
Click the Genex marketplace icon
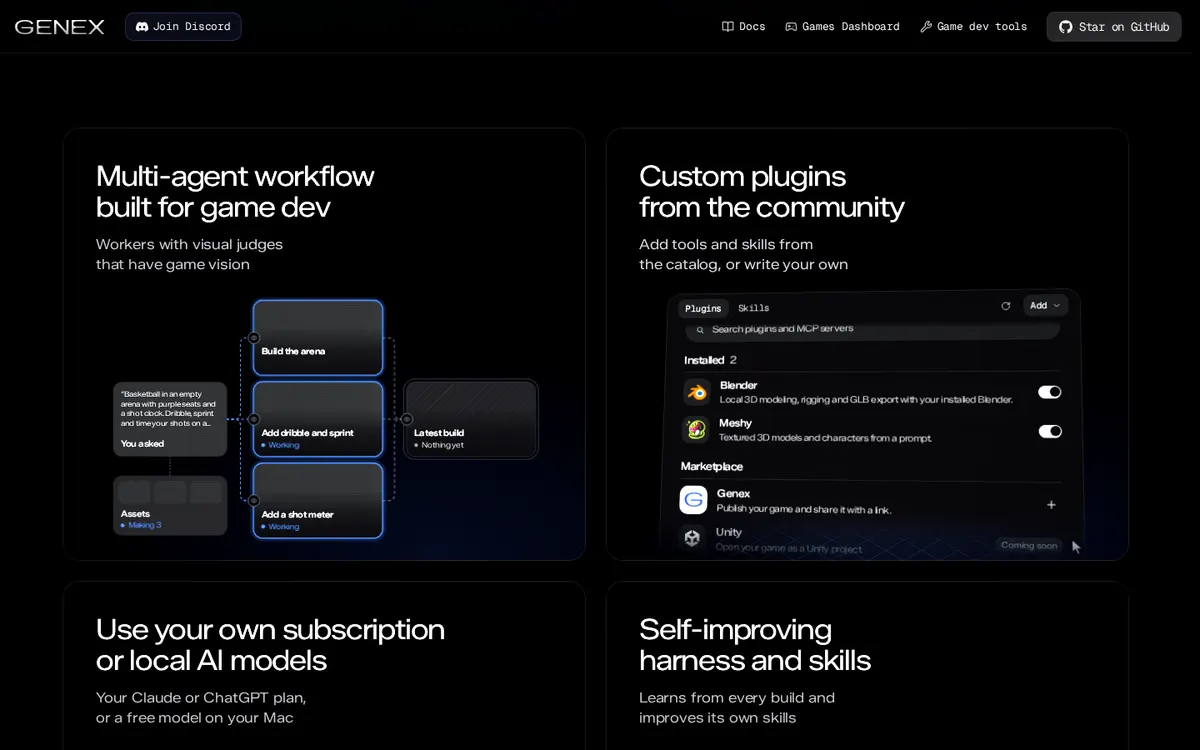693,500
